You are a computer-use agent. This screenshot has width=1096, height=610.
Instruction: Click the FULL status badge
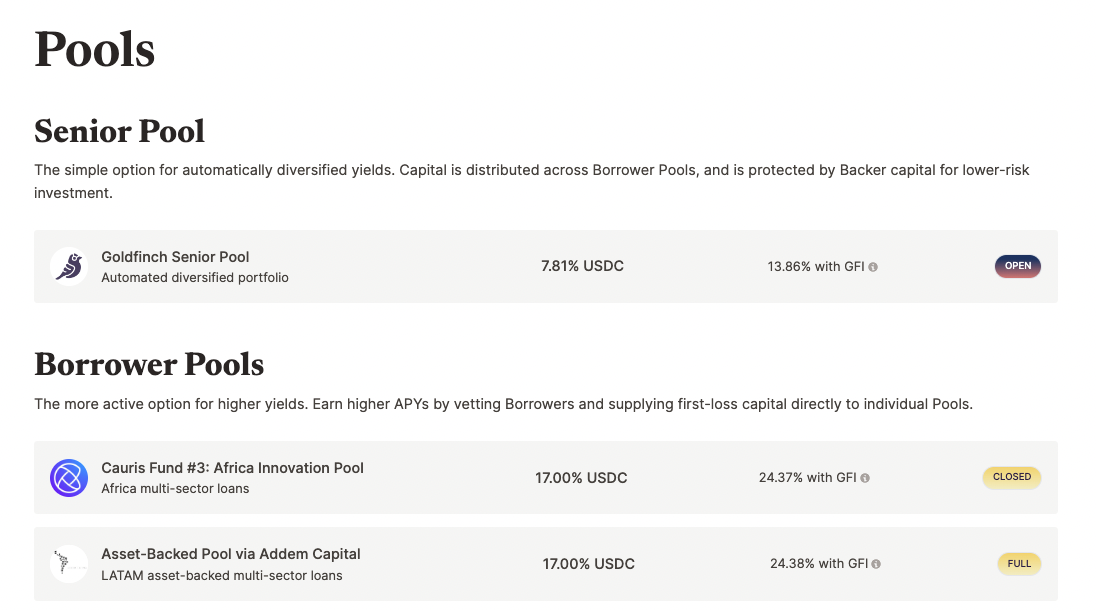click(1019, 563)
